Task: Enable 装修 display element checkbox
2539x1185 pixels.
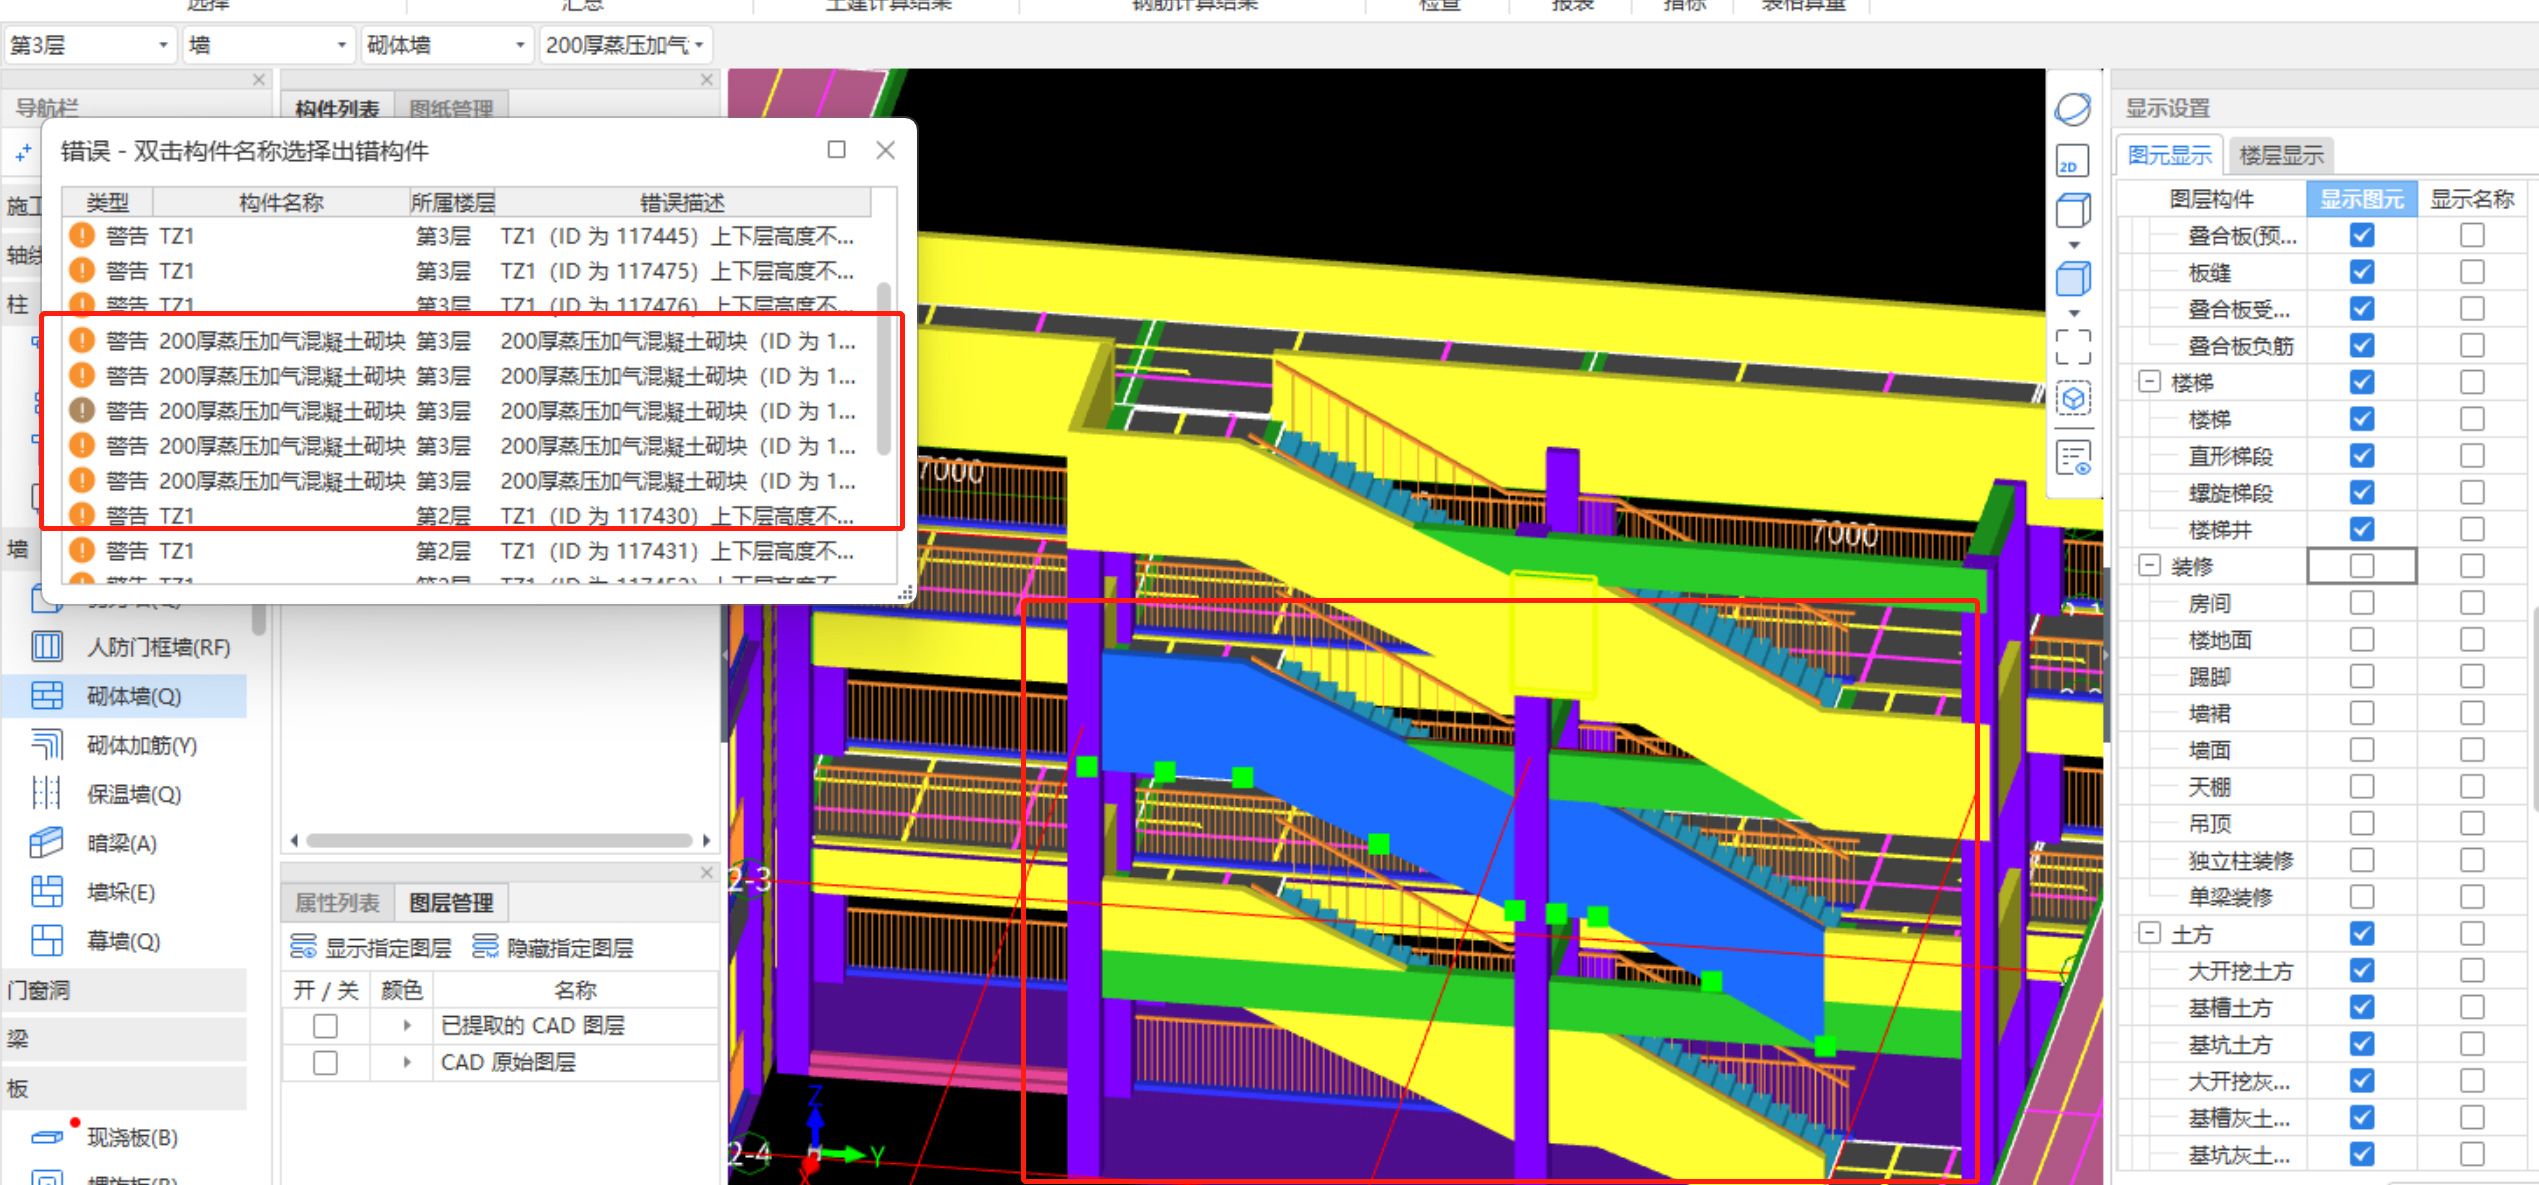Action: (2362, 566)
